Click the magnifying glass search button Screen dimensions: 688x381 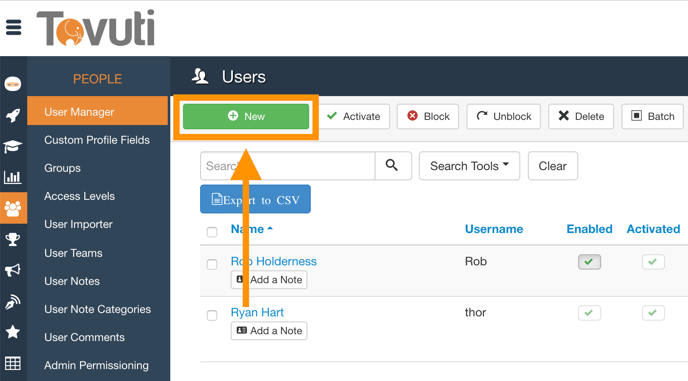(x=393, y=165)
